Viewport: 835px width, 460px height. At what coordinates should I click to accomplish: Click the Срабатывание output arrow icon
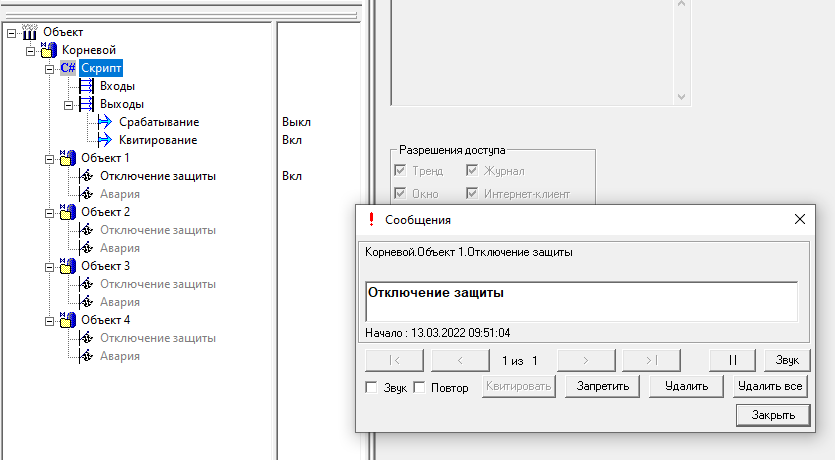point(105,122)
